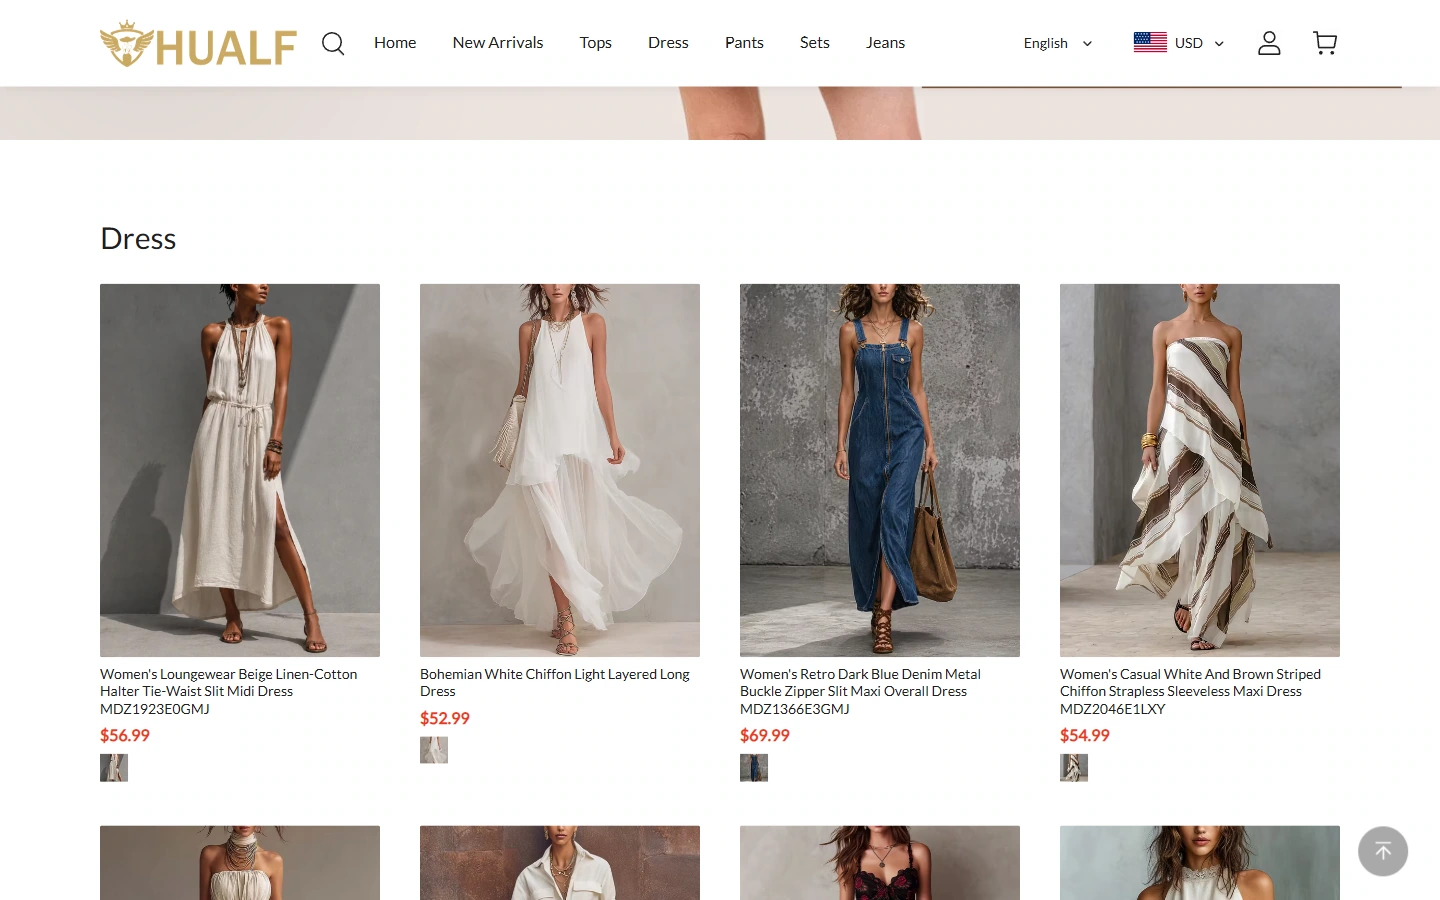The image size is (1440, 900).
Task: Click the US flag currency icon
Action: (1150, 42)
